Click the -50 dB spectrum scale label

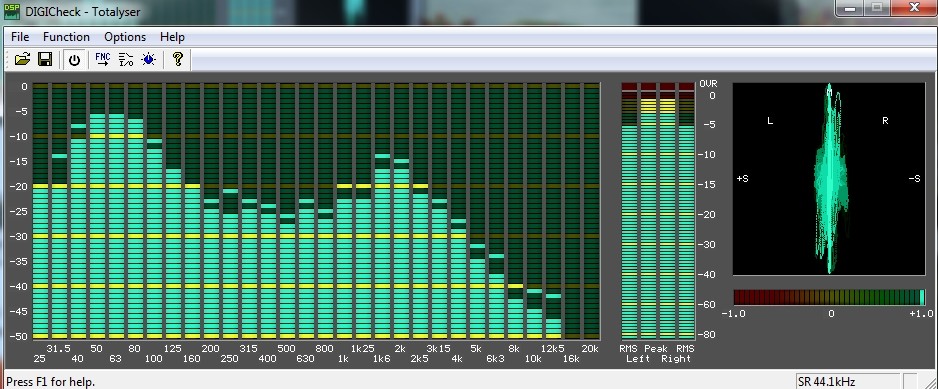[20, 336]
